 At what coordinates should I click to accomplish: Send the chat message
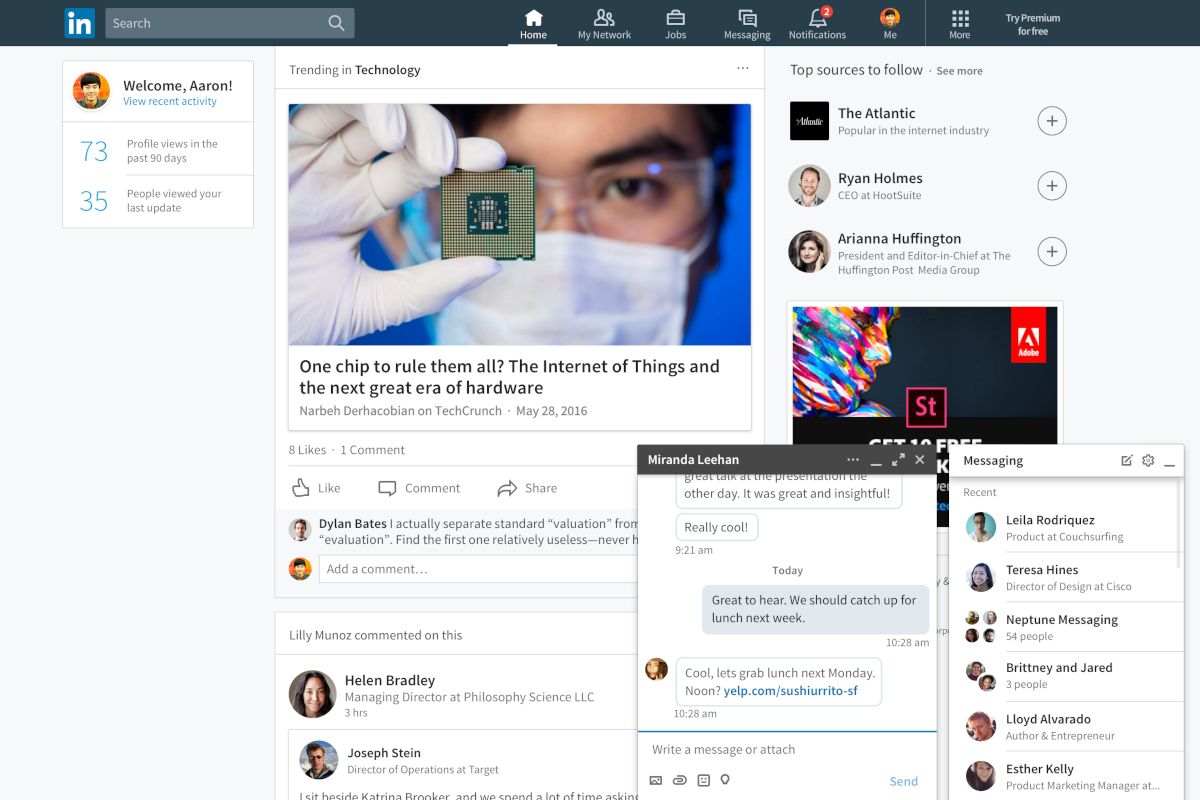pyautogui.click(x=903, y=781)
